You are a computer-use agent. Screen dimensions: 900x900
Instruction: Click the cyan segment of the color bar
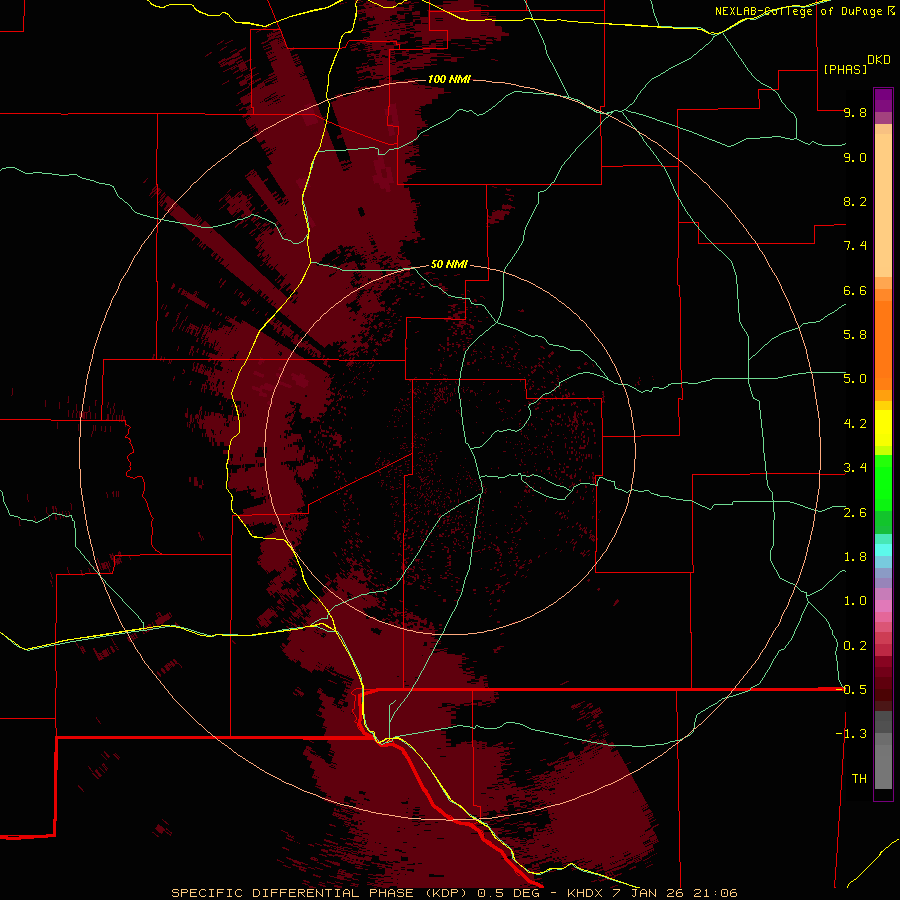[883, 550]
